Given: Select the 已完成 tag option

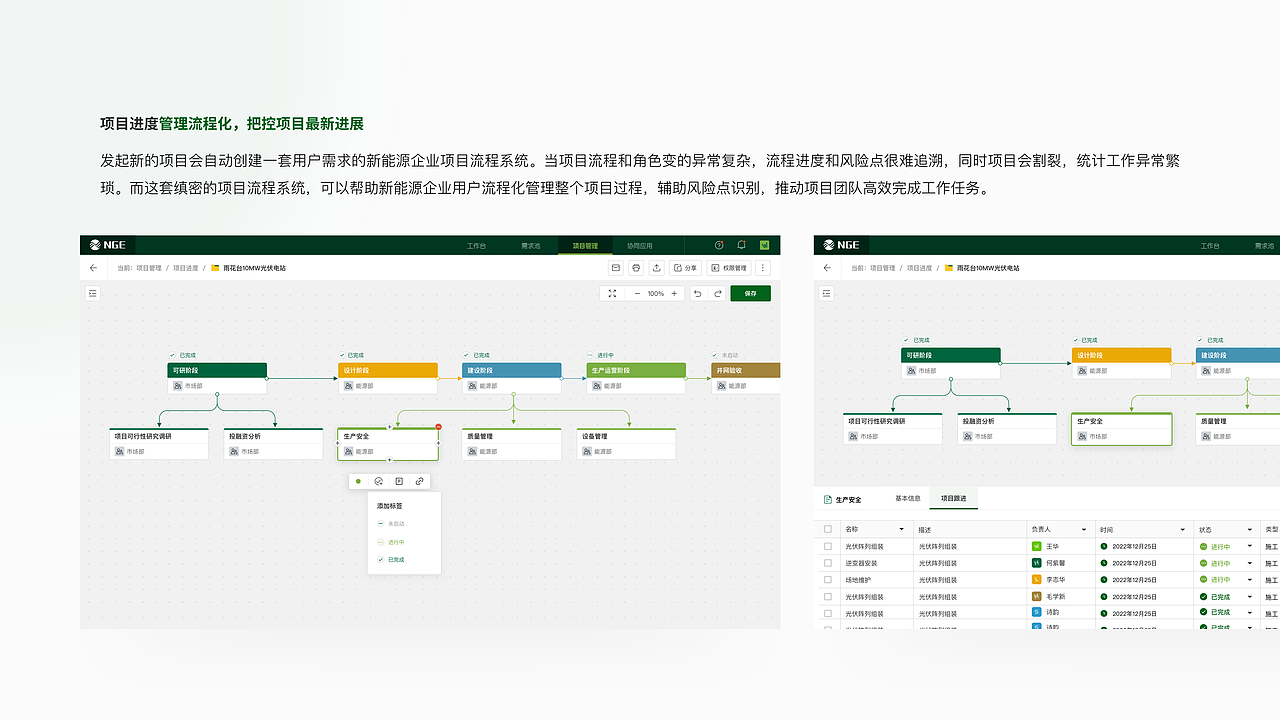Looking at the screenshot, I should [x=391, y=560].
